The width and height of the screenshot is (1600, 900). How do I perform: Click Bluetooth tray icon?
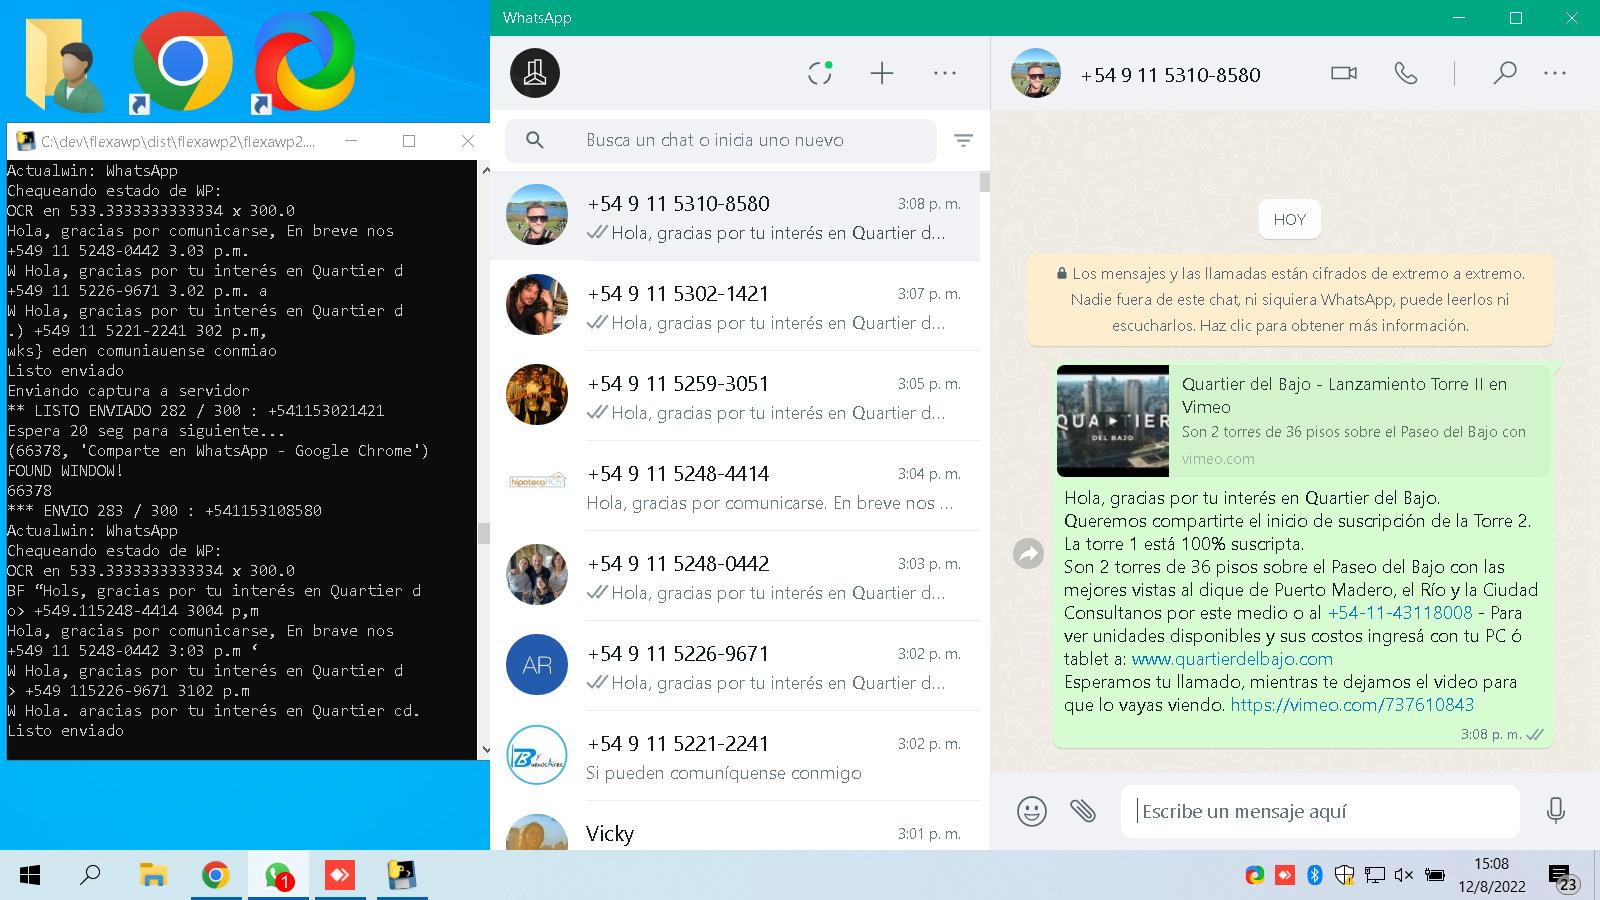click(1315, 875)
